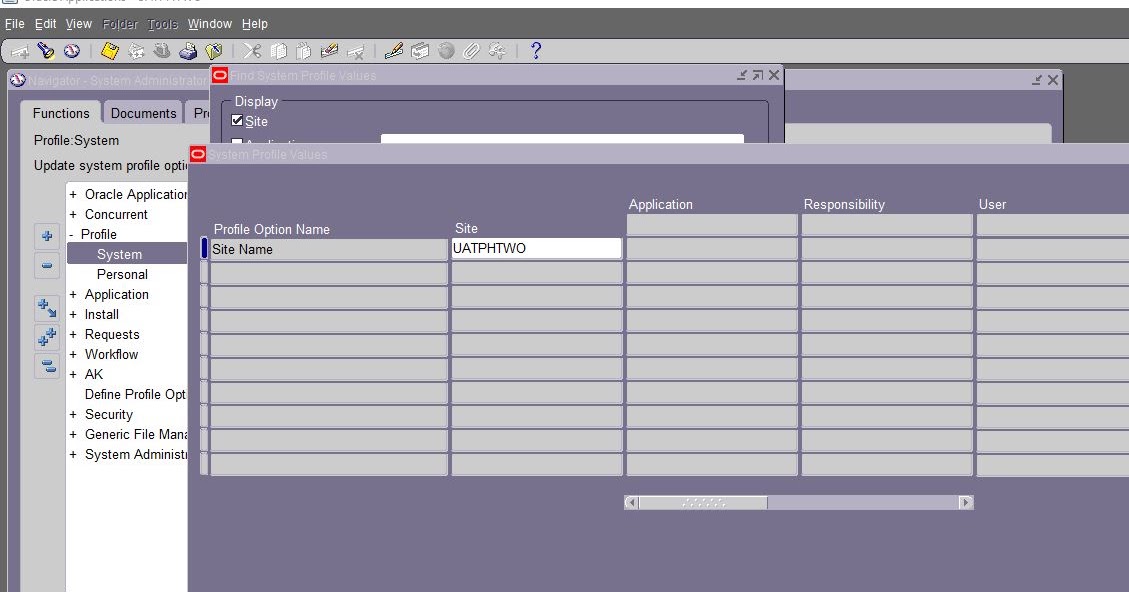Select Personal under the Profile node
The height and width of the screenshot is (592, 1129).
point(122,274)
